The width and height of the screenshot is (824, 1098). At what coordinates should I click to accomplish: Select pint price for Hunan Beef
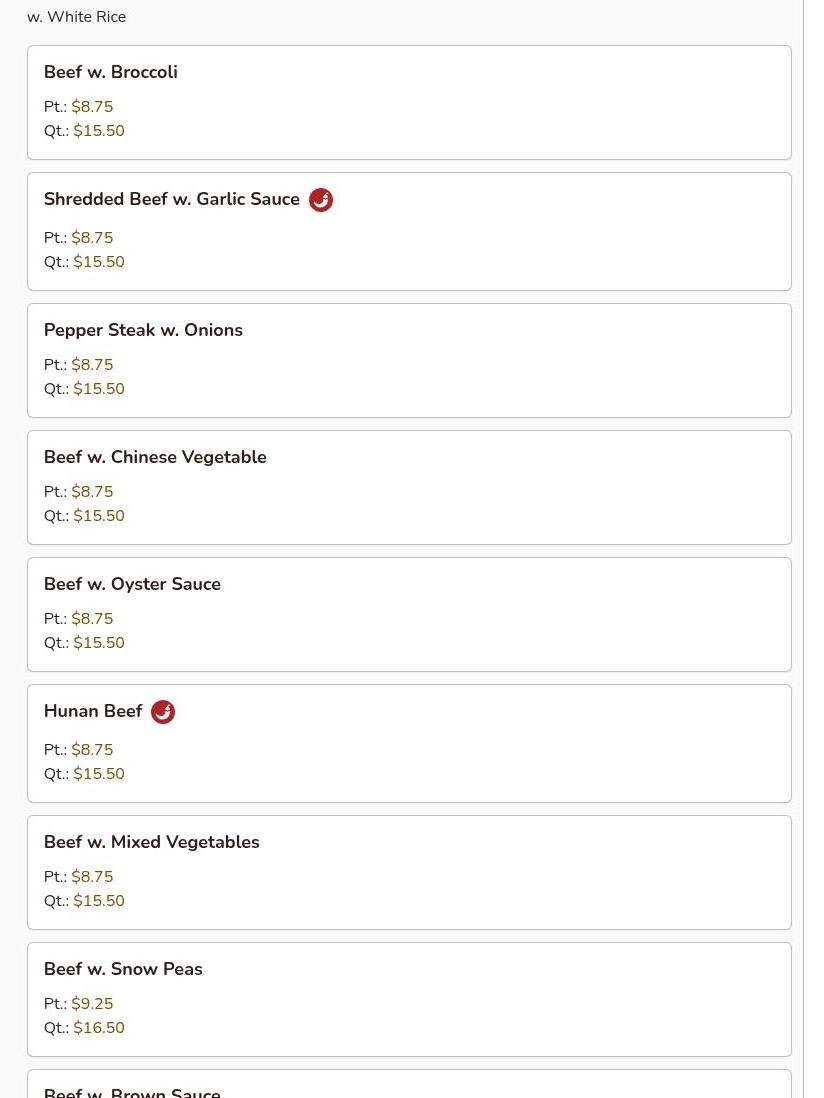pos(92,750)
